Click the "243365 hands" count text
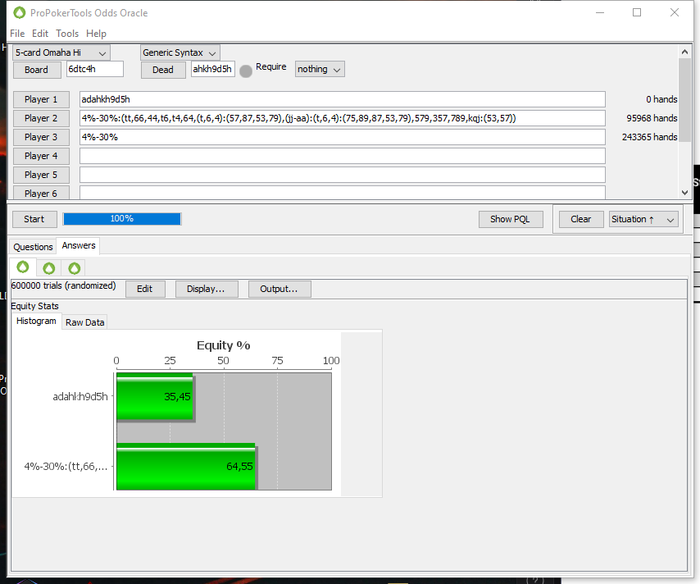The width and height of the screenshot is (700, 584). [650, 137]
